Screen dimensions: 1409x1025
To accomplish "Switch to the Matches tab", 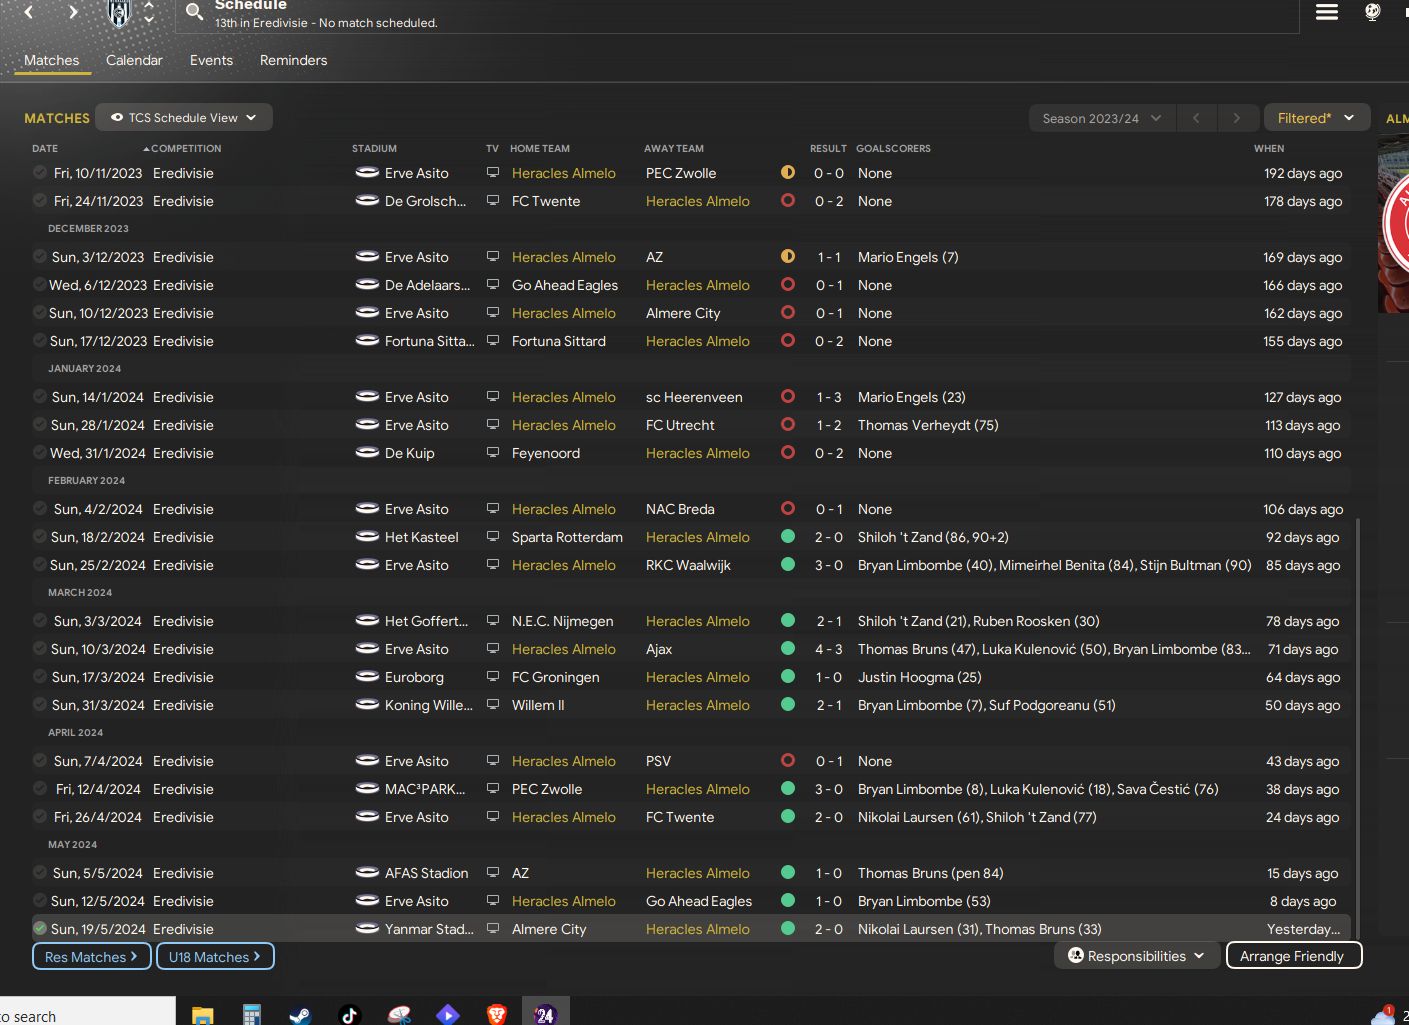I will pyautogui.click(x=51, y=60).
